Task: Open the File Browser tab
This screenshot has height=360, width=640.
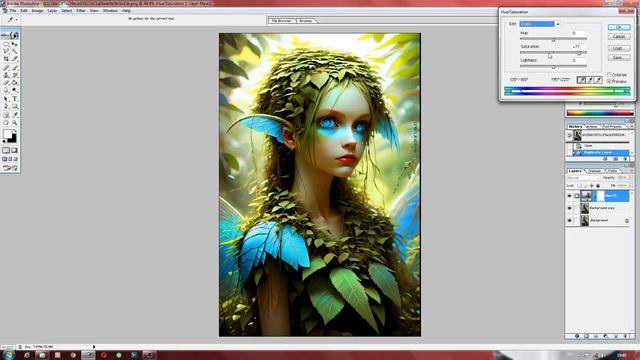Action: pos(281,20)
